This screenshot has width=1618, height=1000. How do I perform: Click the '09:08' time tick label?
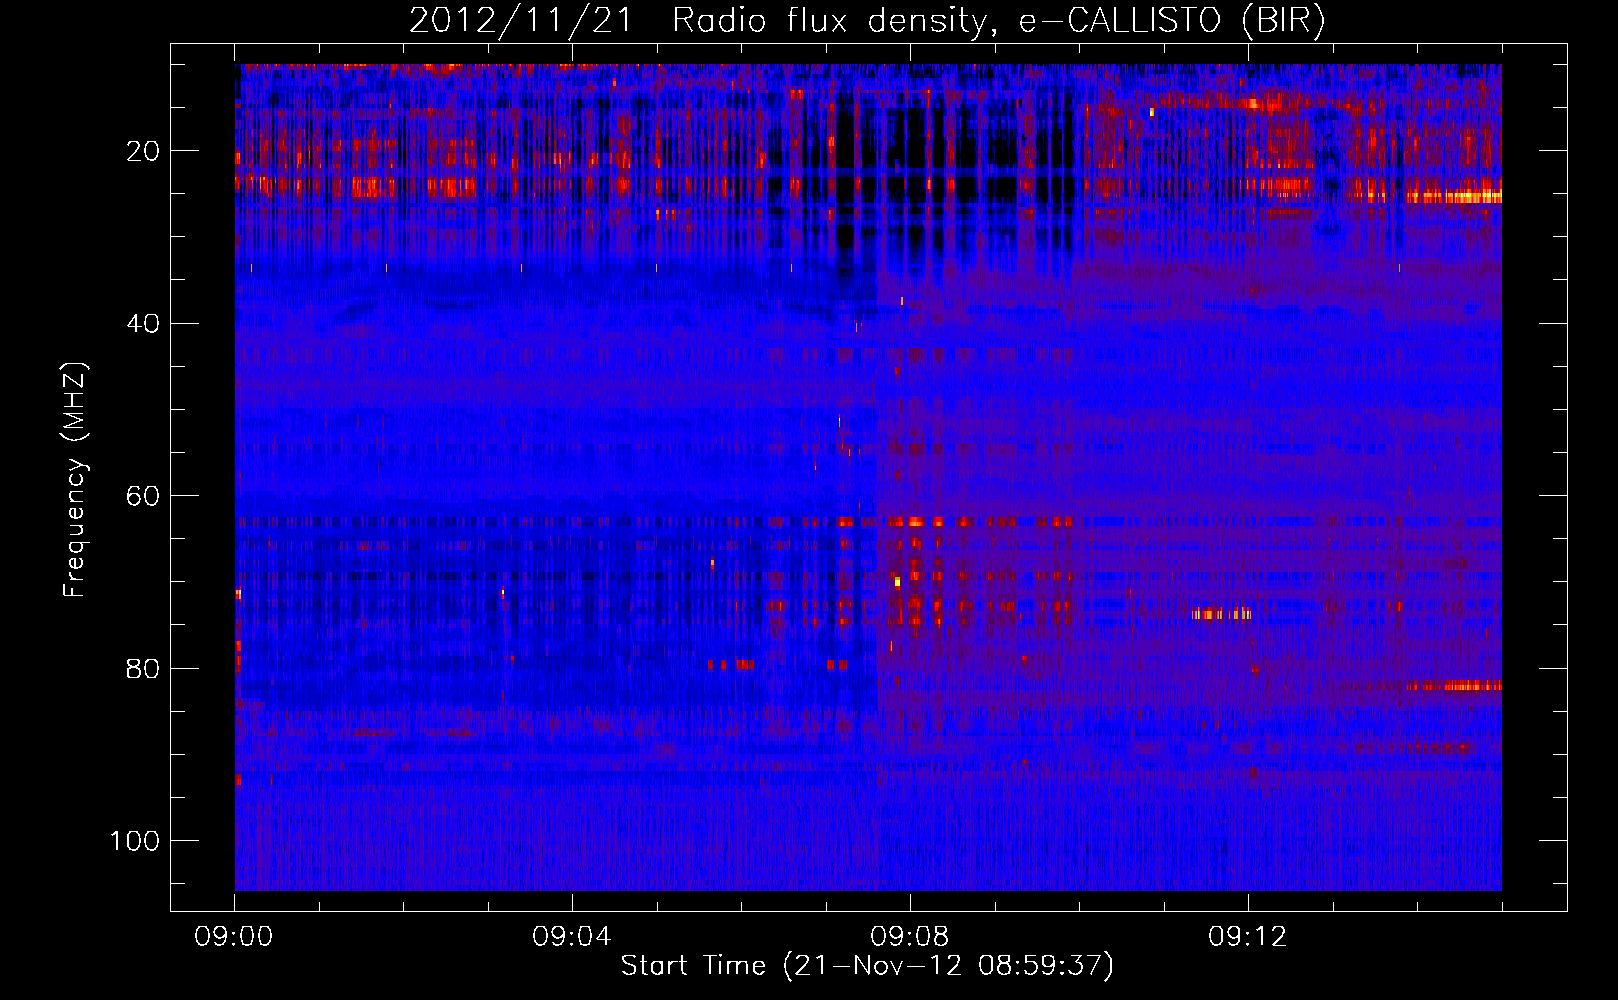point(910,937)
